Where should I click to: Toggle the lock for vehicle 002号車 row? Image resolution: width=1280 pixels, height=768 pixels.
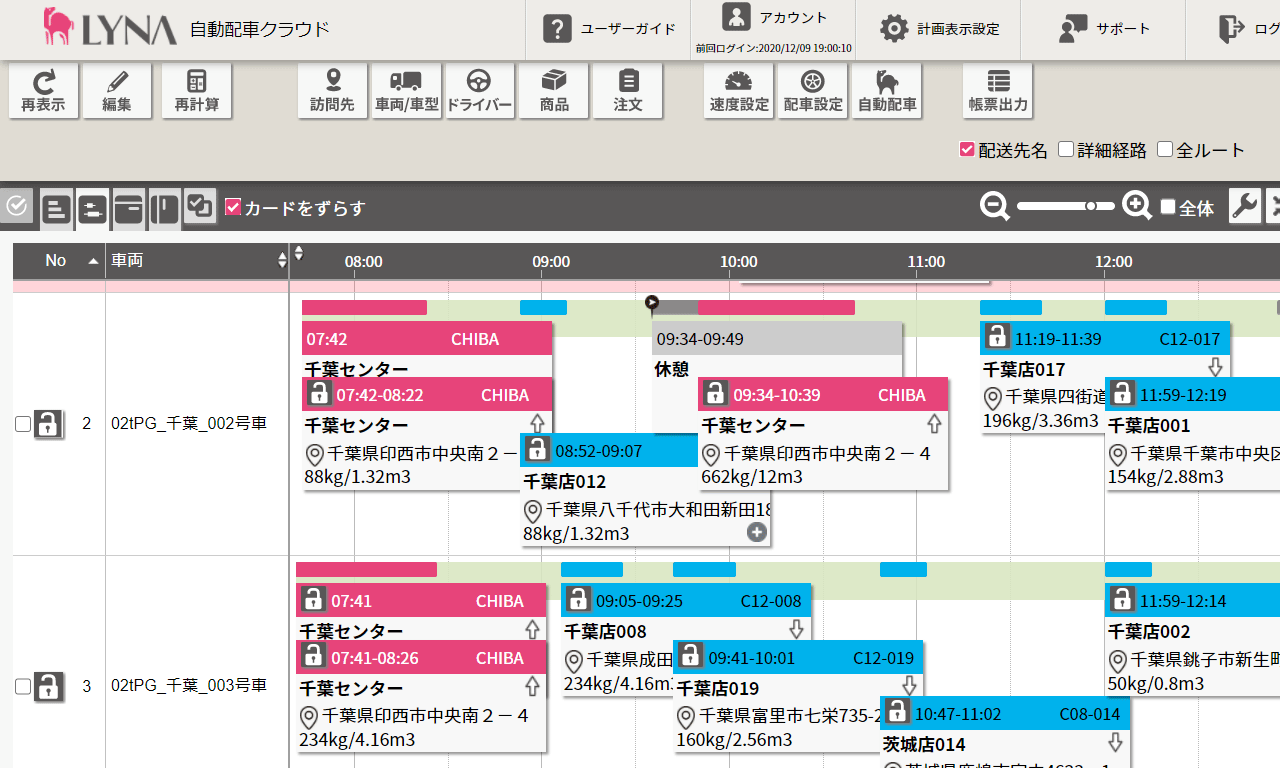49,424
